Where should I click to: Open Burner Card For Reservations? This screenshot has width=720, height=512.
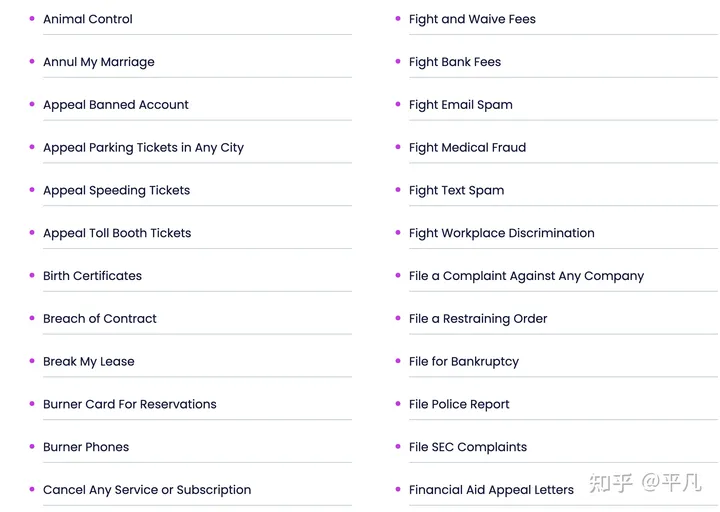click(x=130, y=405)
